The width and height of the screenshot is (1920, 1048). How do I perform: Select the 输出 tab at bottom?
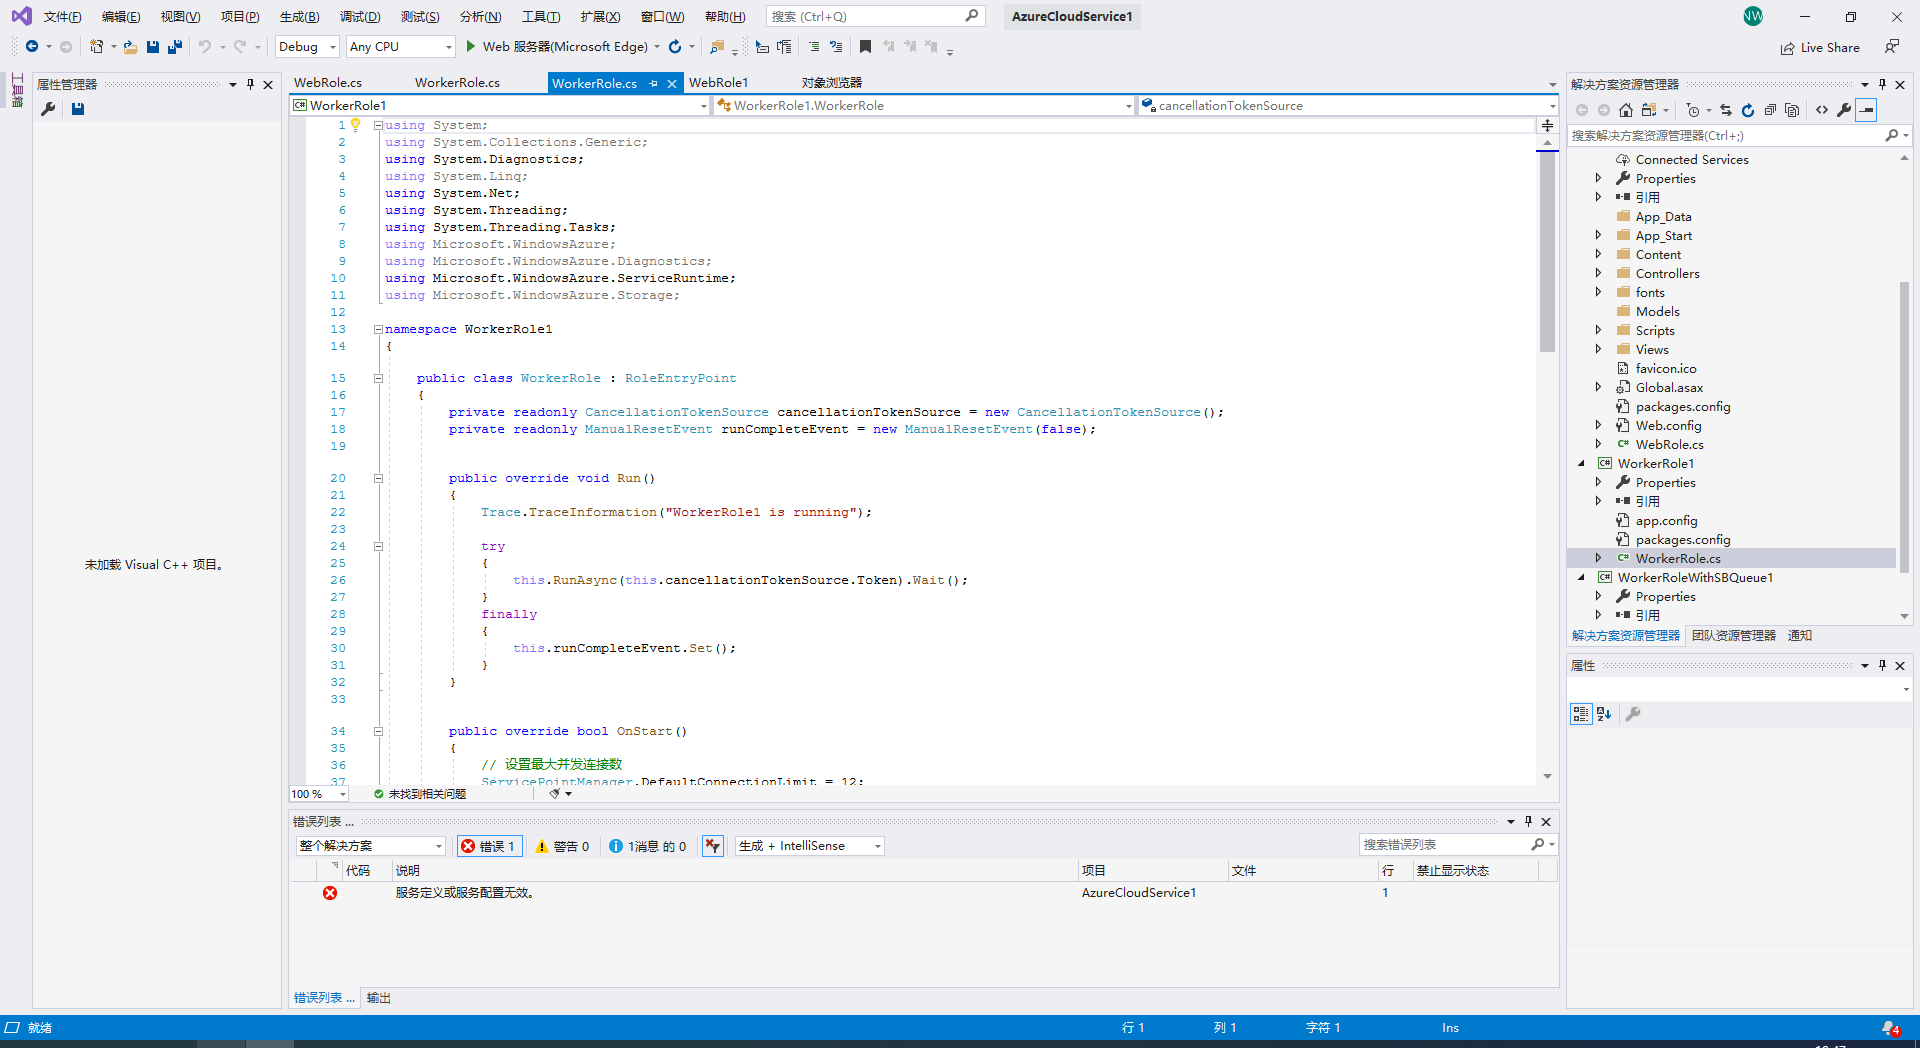point(378,998)
